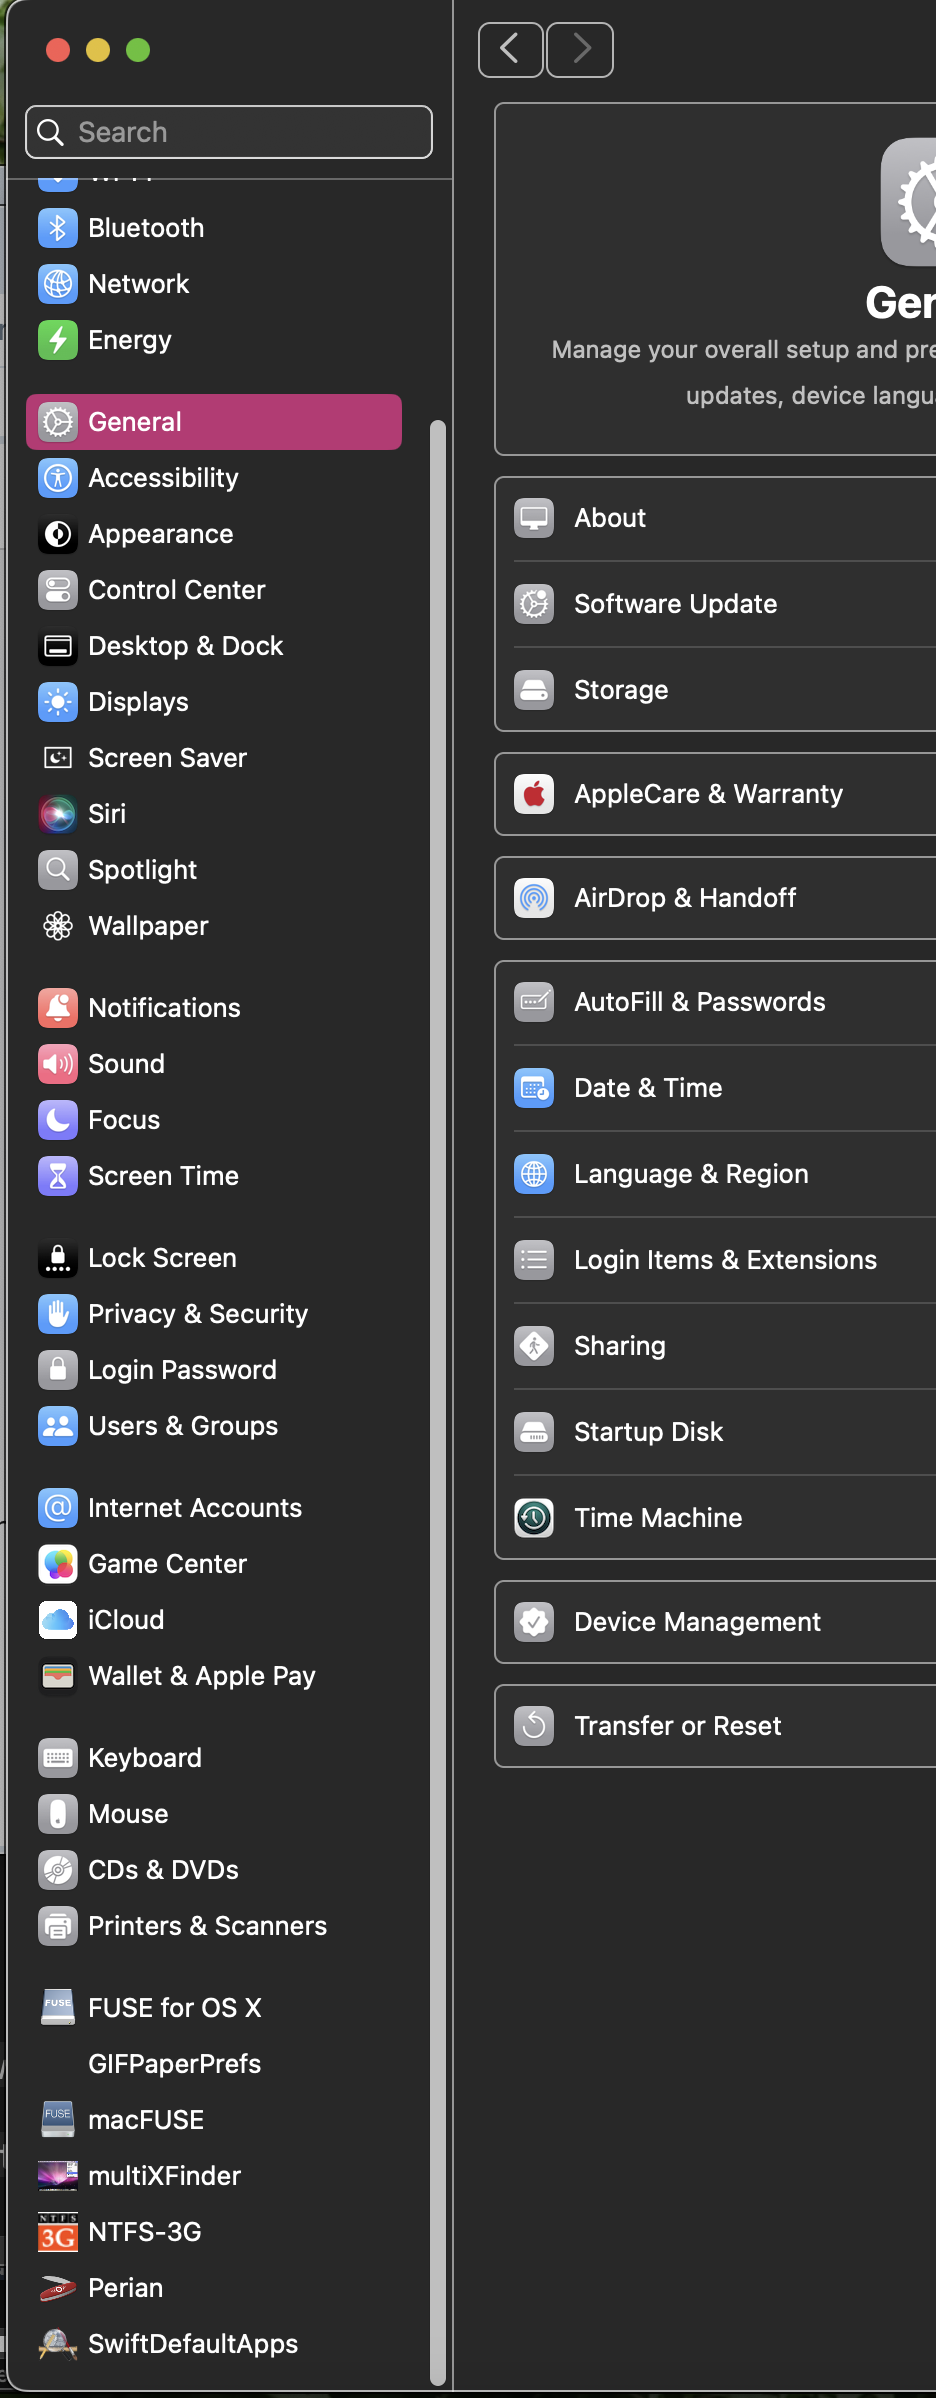This screenshot has height=2398, width=936.
Task: Open Startup Disk settings
Action: (716, 1432)
